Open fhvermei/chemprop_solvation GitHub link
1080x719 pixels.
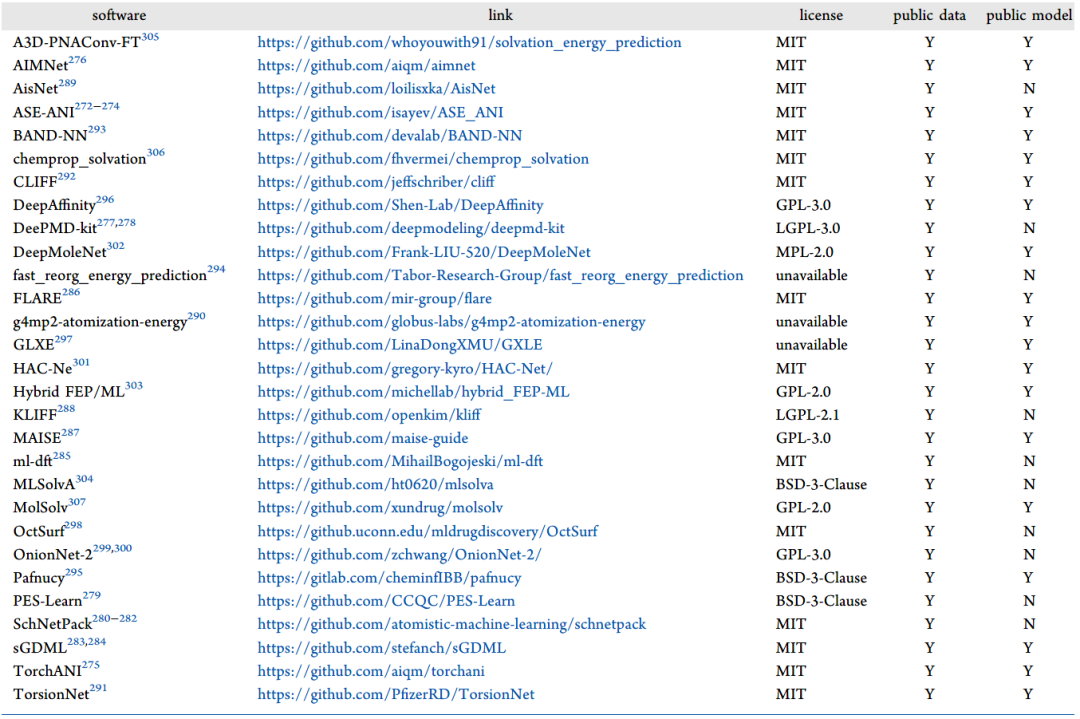tap(423, 159)
